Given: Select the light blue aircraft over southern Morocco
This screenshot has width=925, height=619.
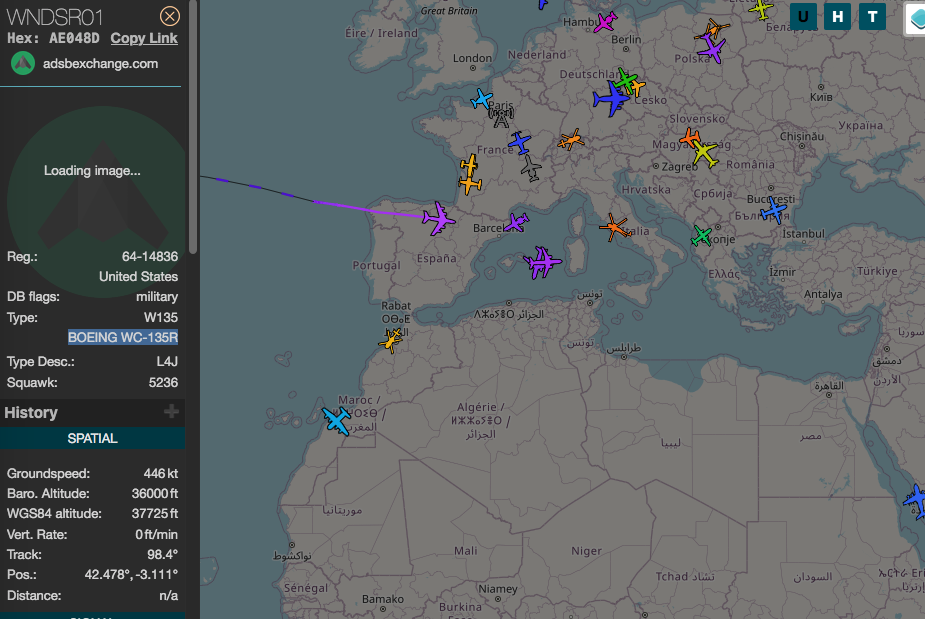Looking at the screenshot, I should [337, 420].
